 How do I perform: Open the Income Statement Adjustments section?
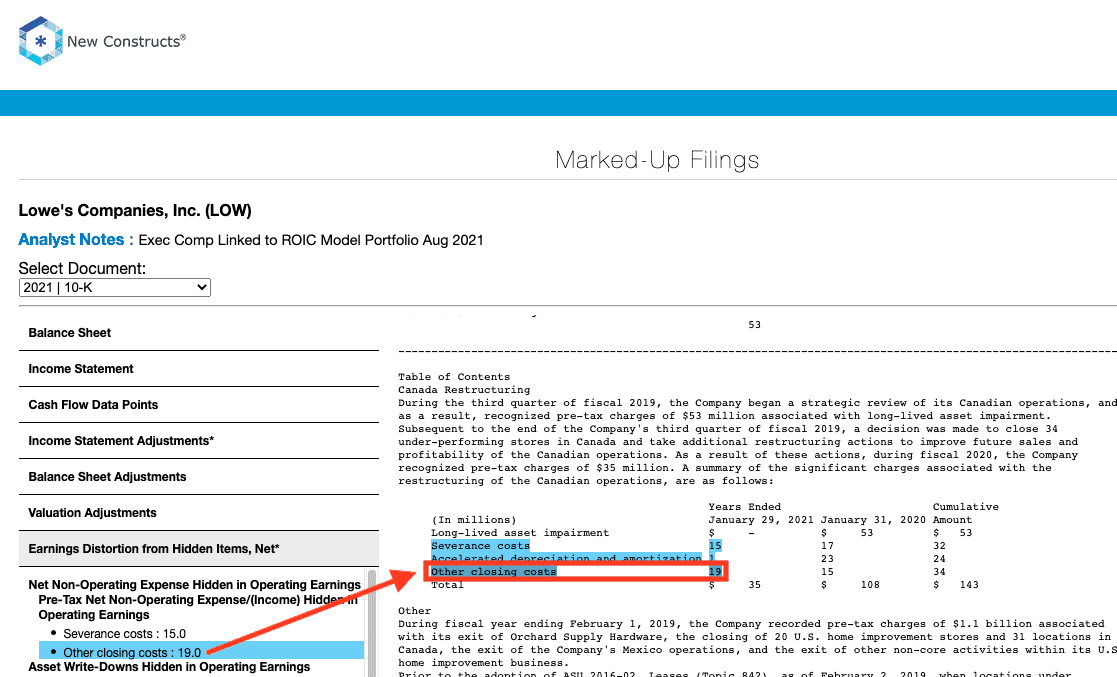199,441
